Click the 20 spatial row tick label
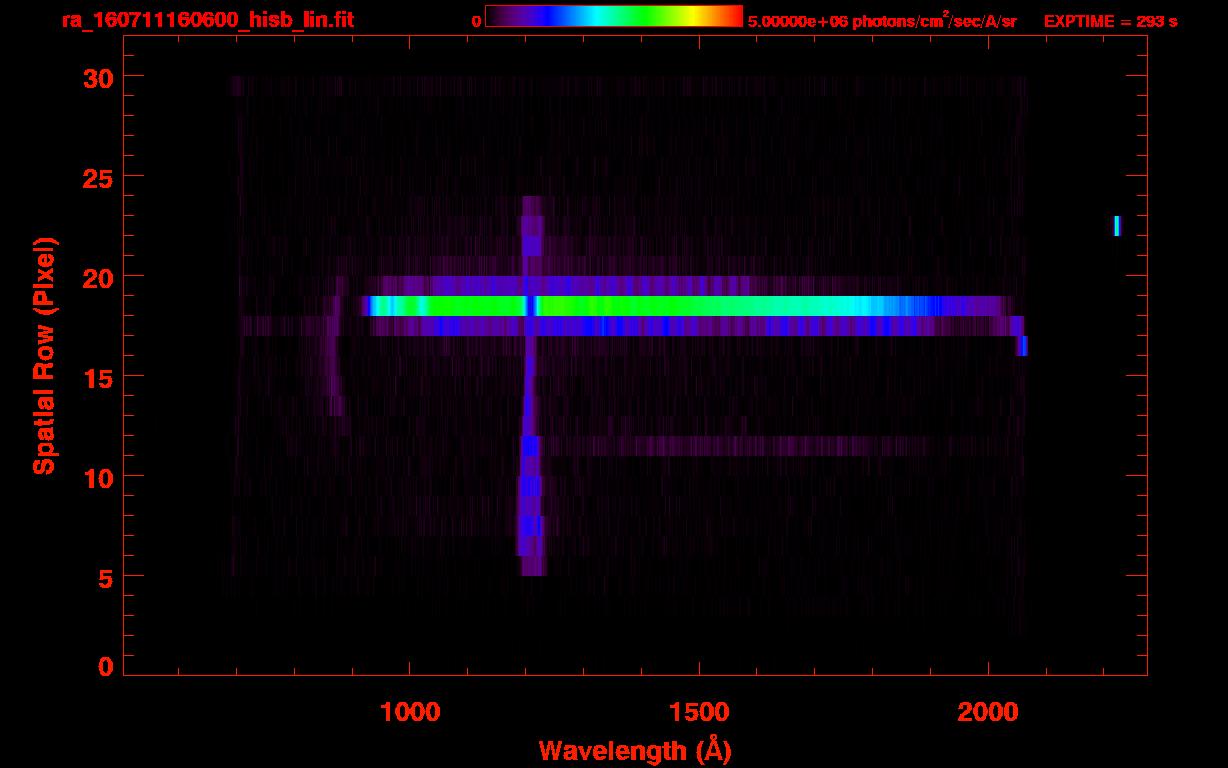Image resolution: width=1228 pixels, height=768 pixels. click(x=100, y=277)
